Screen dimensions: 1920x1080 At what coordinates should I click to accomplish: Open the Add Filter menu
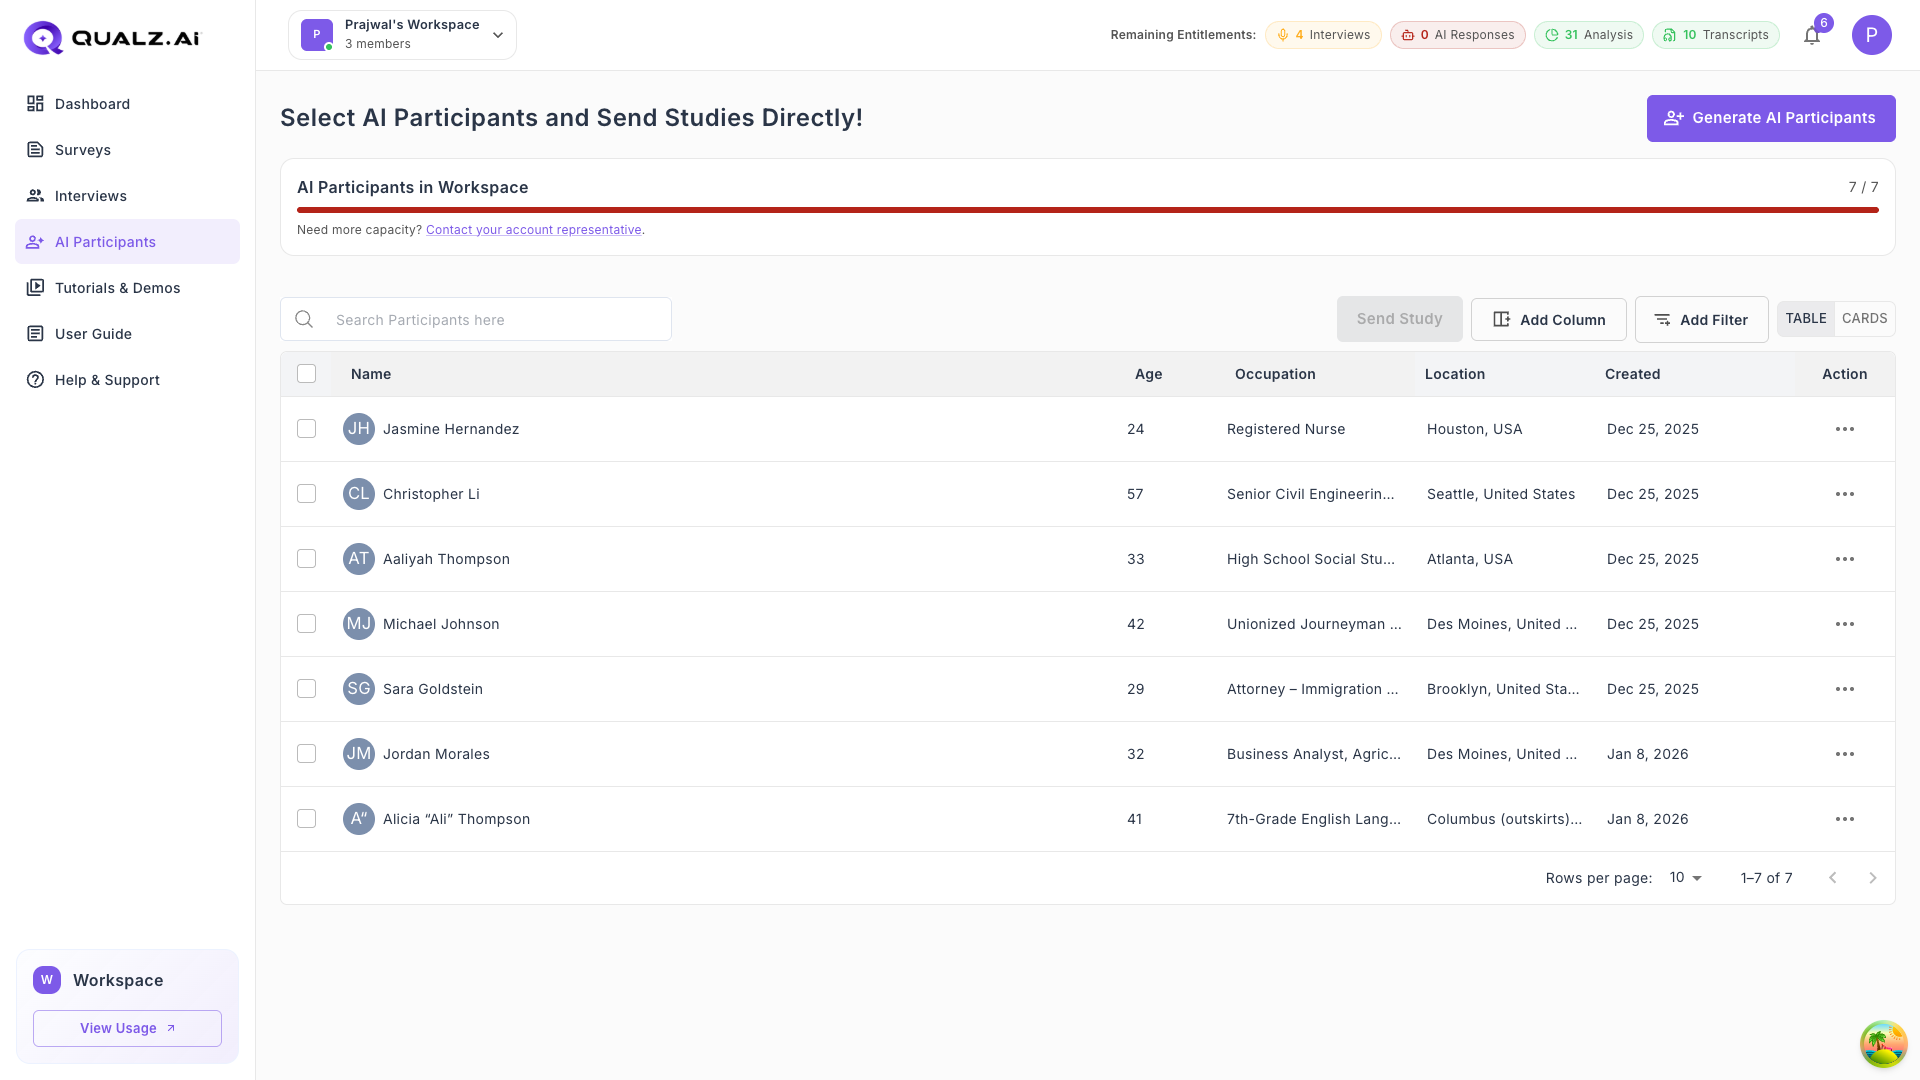pos(1701,320)
